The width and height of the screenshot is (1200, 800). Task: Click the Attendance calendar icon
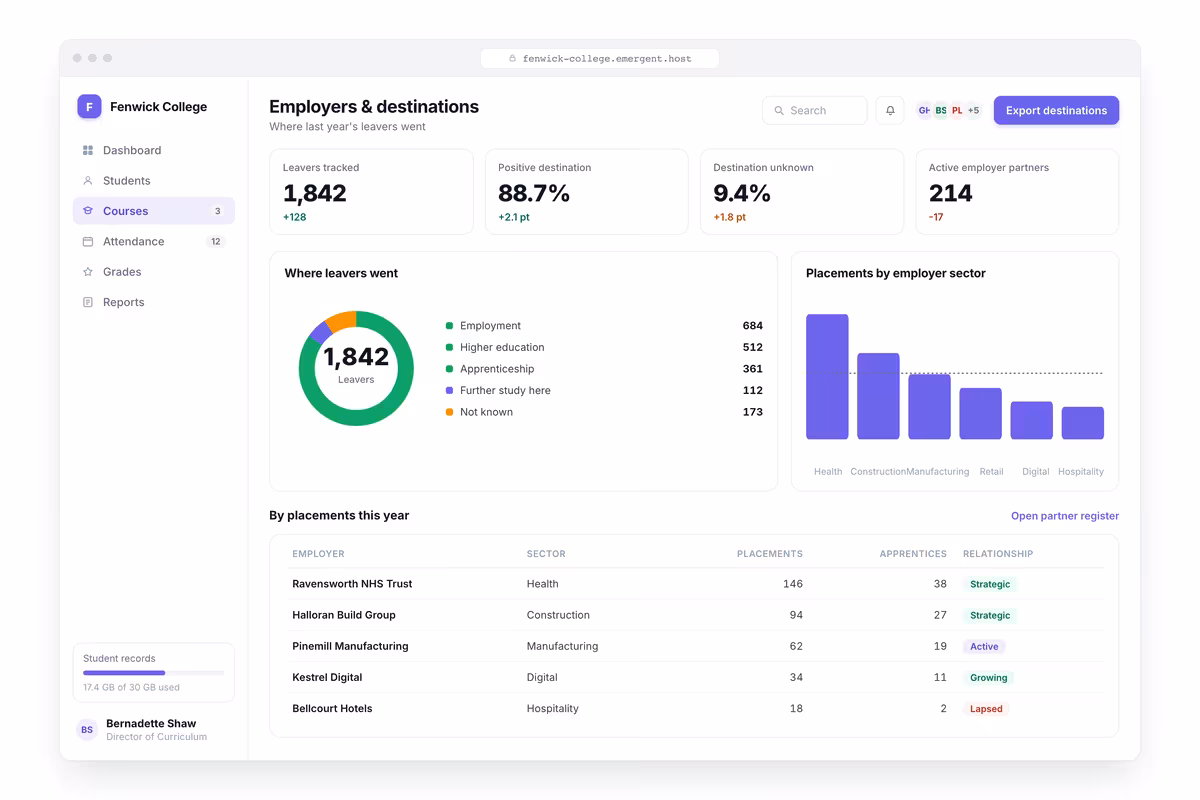click(88, 241)
